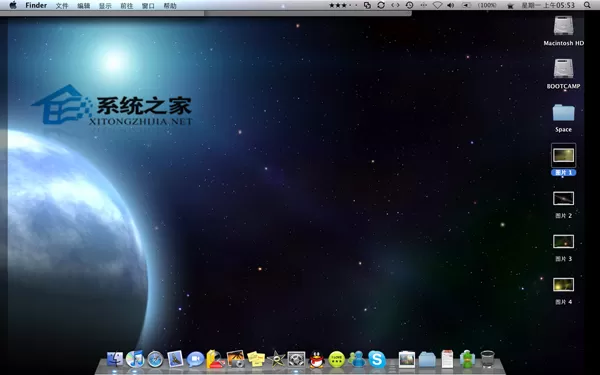Image resolution: width=600 pixels, height=375 pixels.
Task: Open the document stack in the Dock
Action: 447,359
